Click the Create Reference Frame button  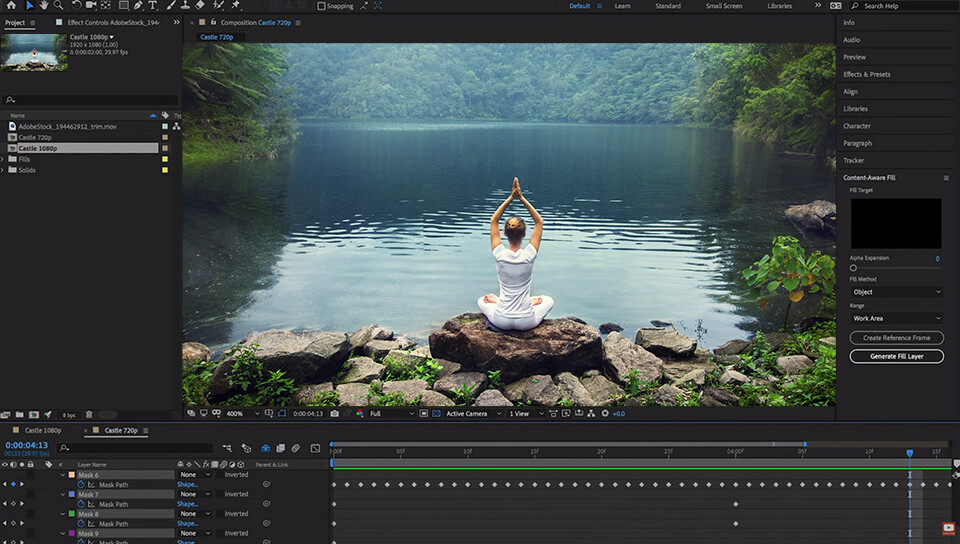[x=896, y=338]
